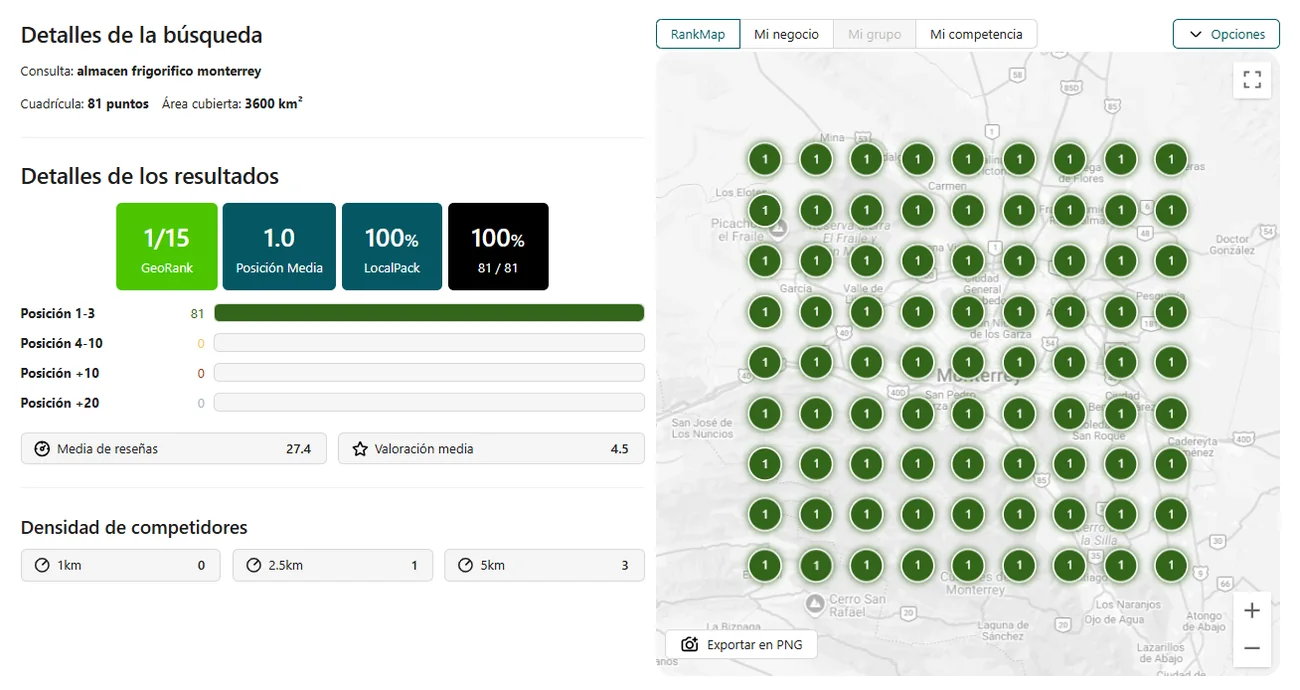Click the 100% LocalPack tile
The width and height of the screenshot is (1300, 690).
coord(392,247)
